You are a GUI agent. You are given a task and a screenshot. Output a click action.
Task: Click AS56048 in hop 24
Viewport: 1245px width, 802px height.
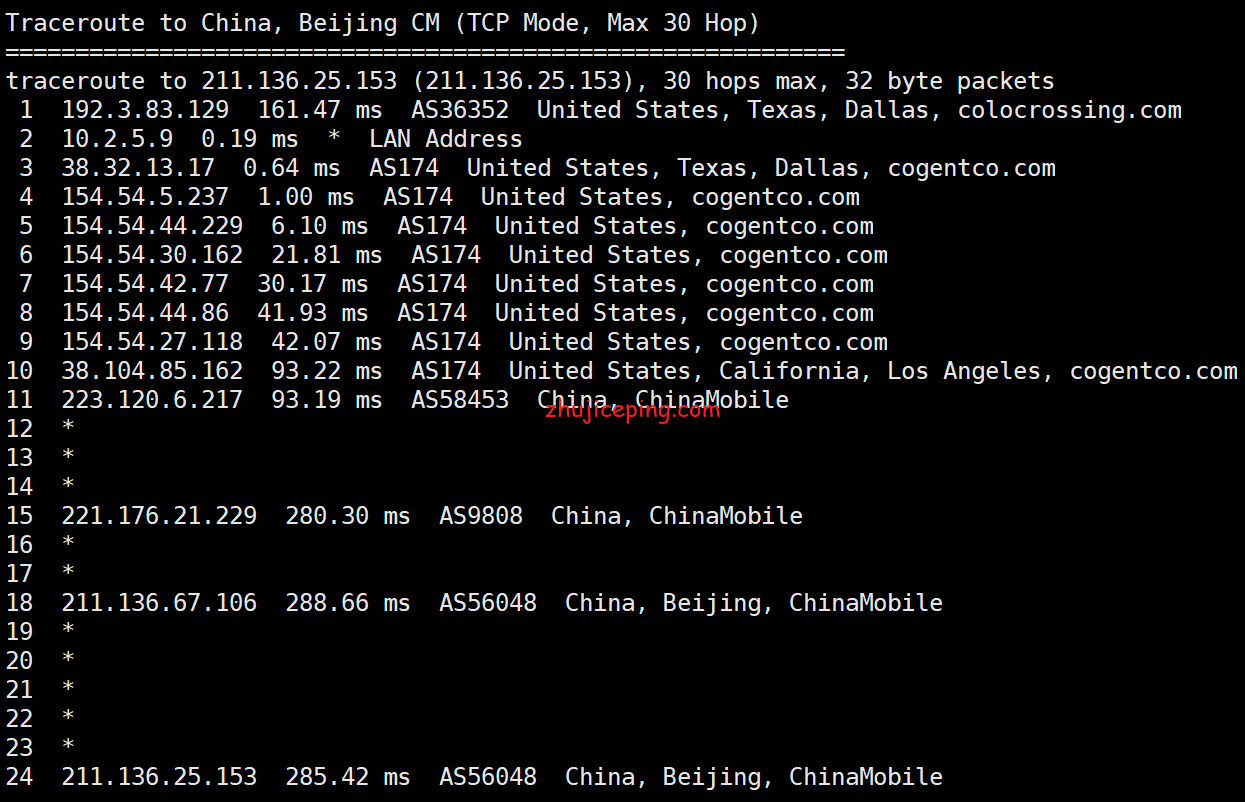click(488, 777)
